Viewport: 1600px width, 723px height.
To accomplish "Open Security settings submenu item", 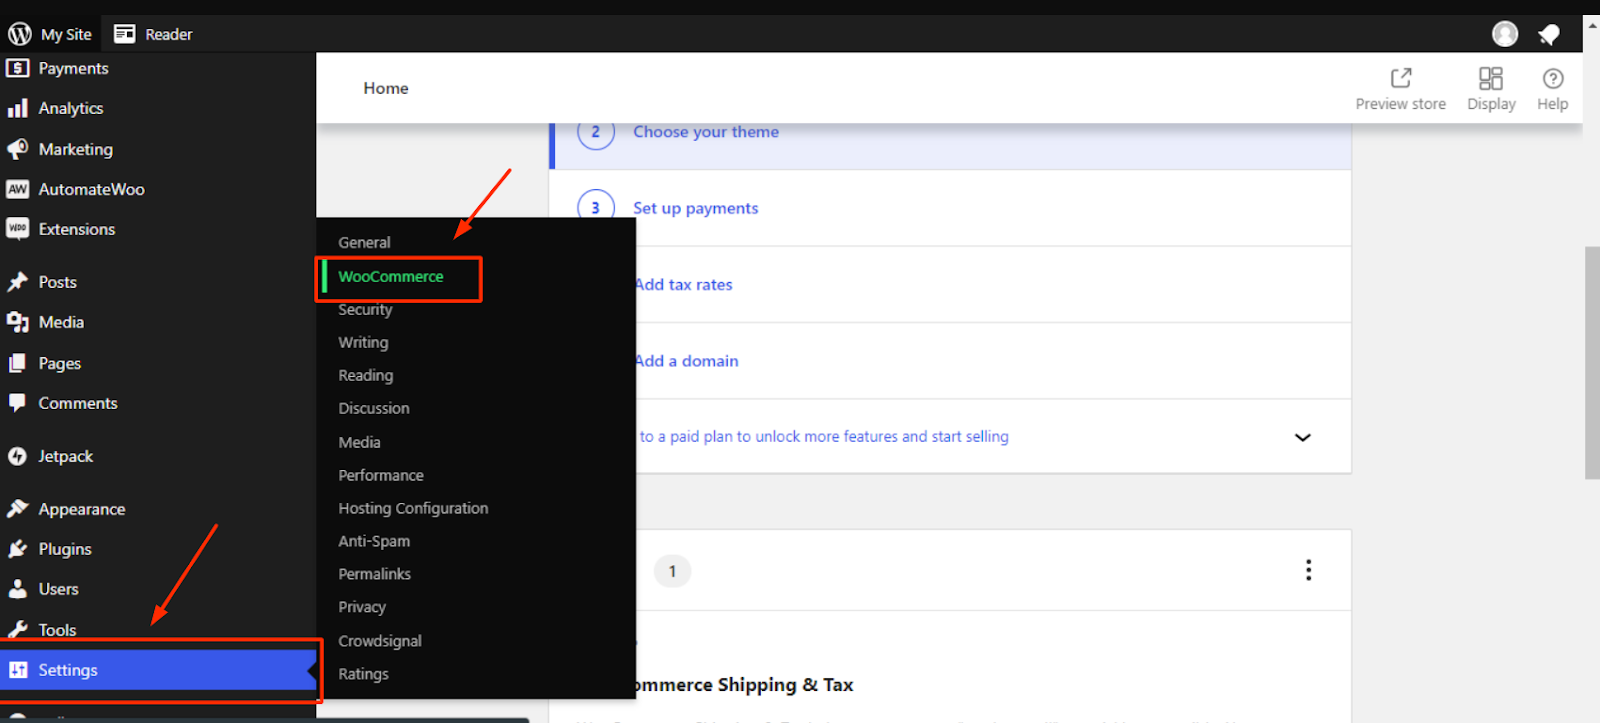I will click(x=365, y=309).
